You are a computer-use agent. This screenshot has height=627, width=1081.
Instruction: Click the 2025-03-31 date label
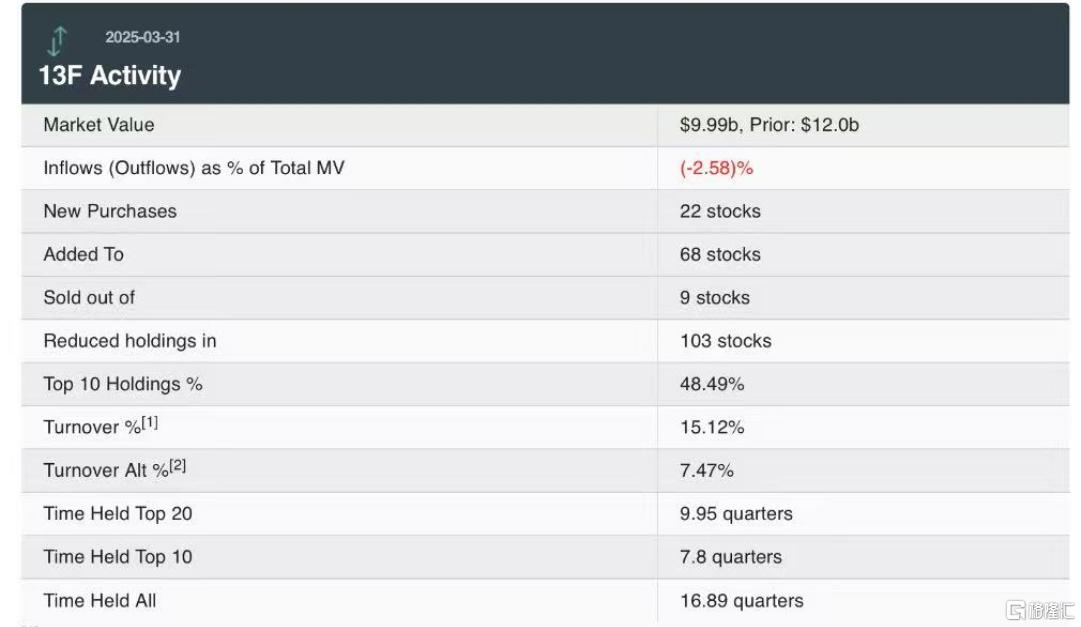[143, 37]
